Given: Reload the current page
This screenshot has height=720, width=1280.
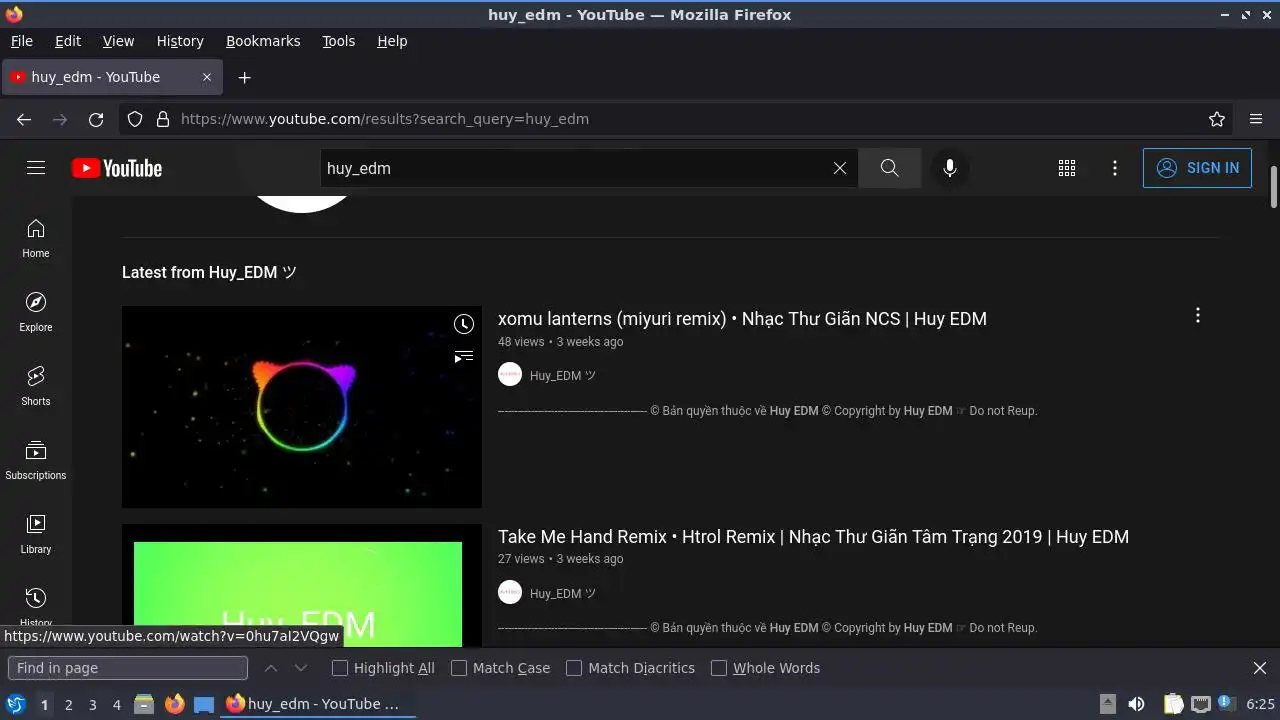Looking at the screenshot, I should pyautogui.click(x=96, y=119).
